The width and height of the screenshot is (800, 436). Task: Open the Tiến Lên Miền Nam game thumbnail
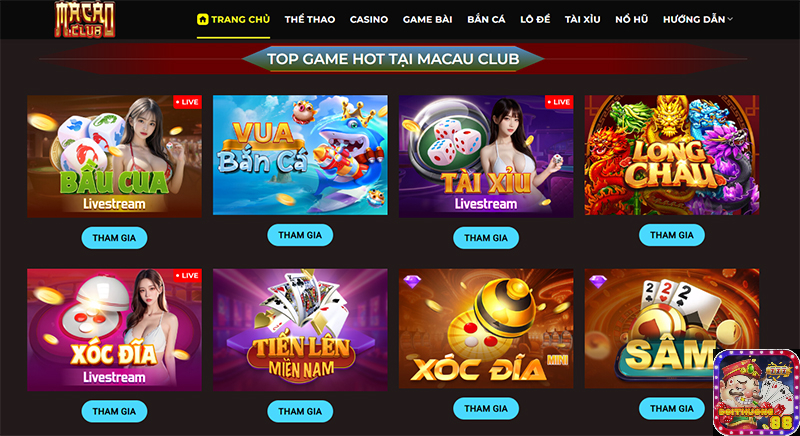tap(300, 330)
